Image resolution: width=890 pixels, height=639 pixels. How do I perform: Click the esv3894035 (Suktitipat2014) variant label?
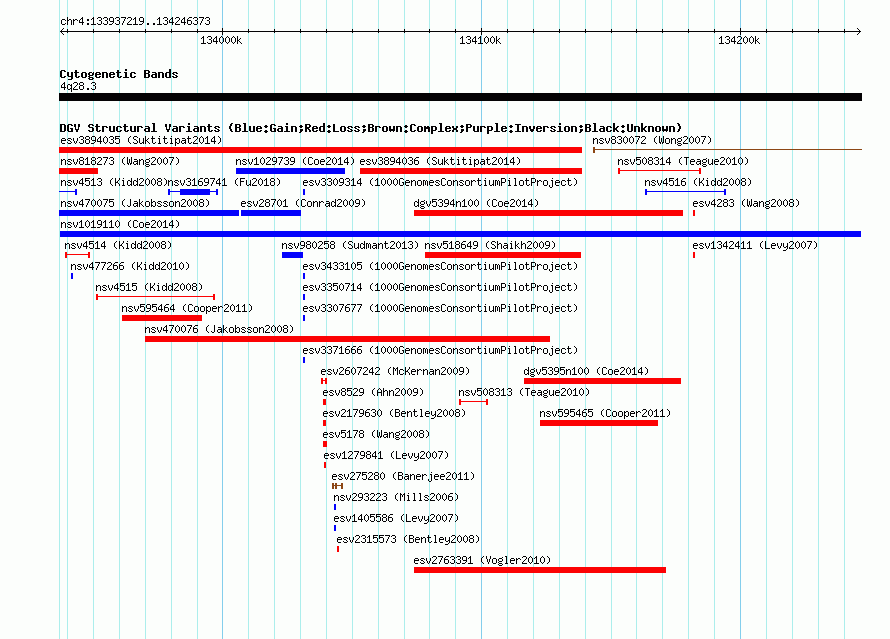pos(141,140)
